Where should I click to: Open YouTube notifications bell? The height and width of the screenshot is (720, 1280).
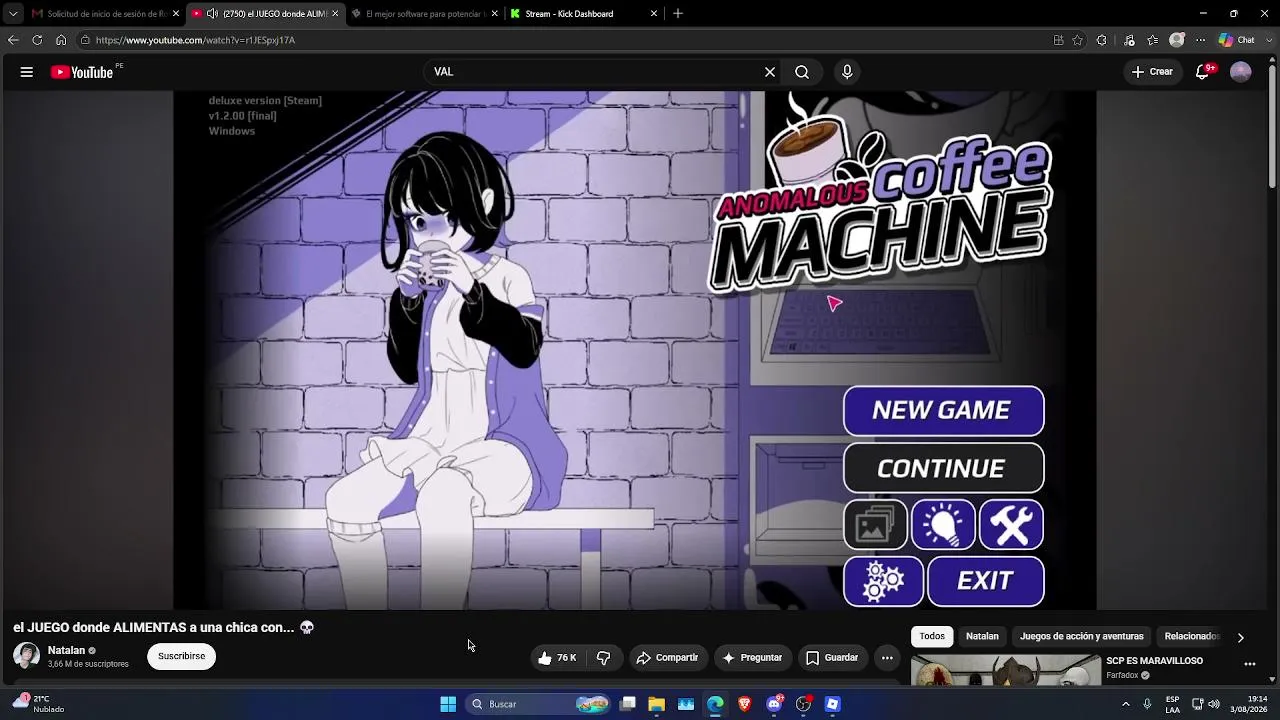click(1204, 72)
